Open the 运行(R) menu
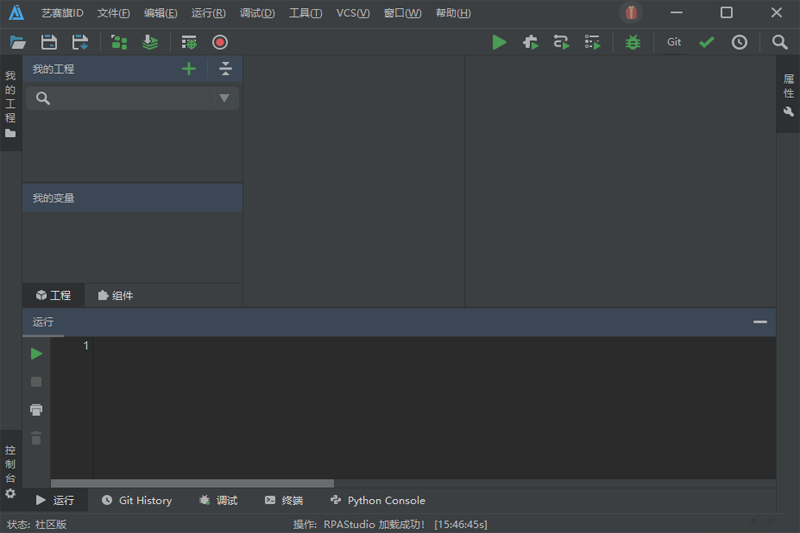Viewport: 800px width, 533px height. [208, 13]
